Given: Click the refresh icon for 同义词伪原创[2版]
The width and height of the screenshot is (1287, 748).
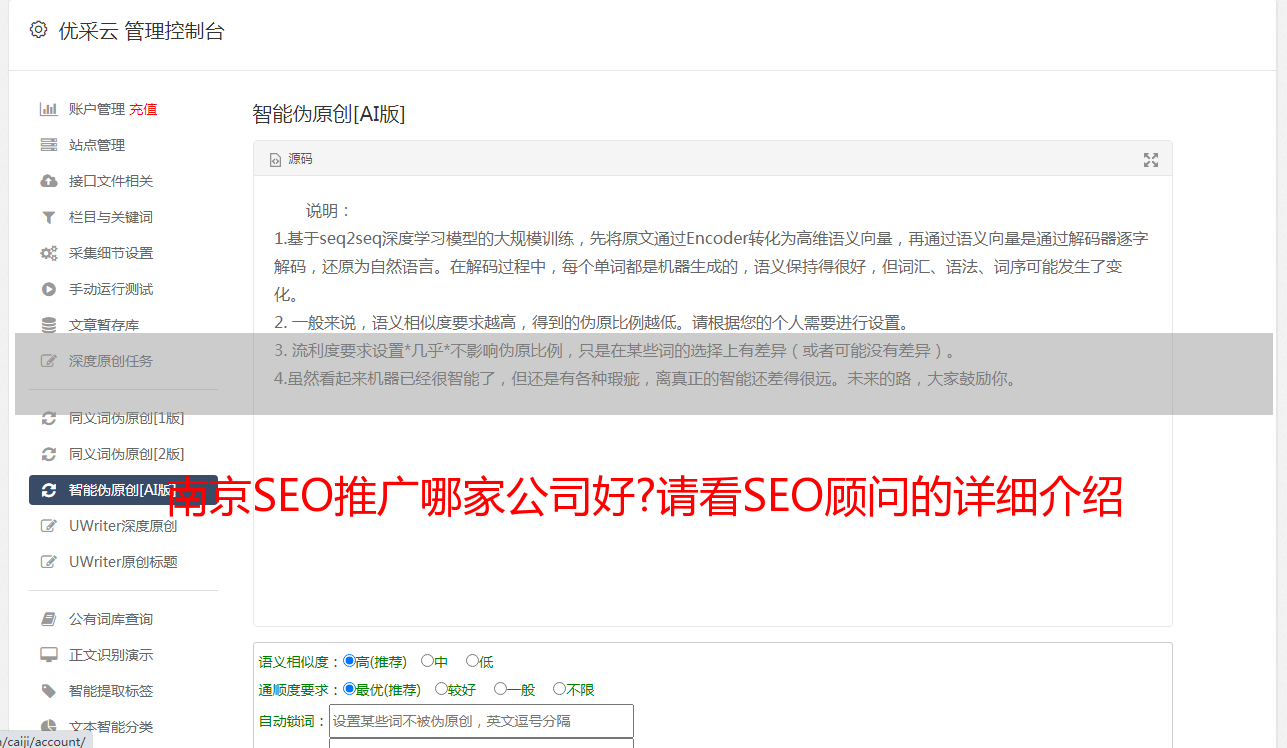Looking at the screenshot, I should 48,454.
